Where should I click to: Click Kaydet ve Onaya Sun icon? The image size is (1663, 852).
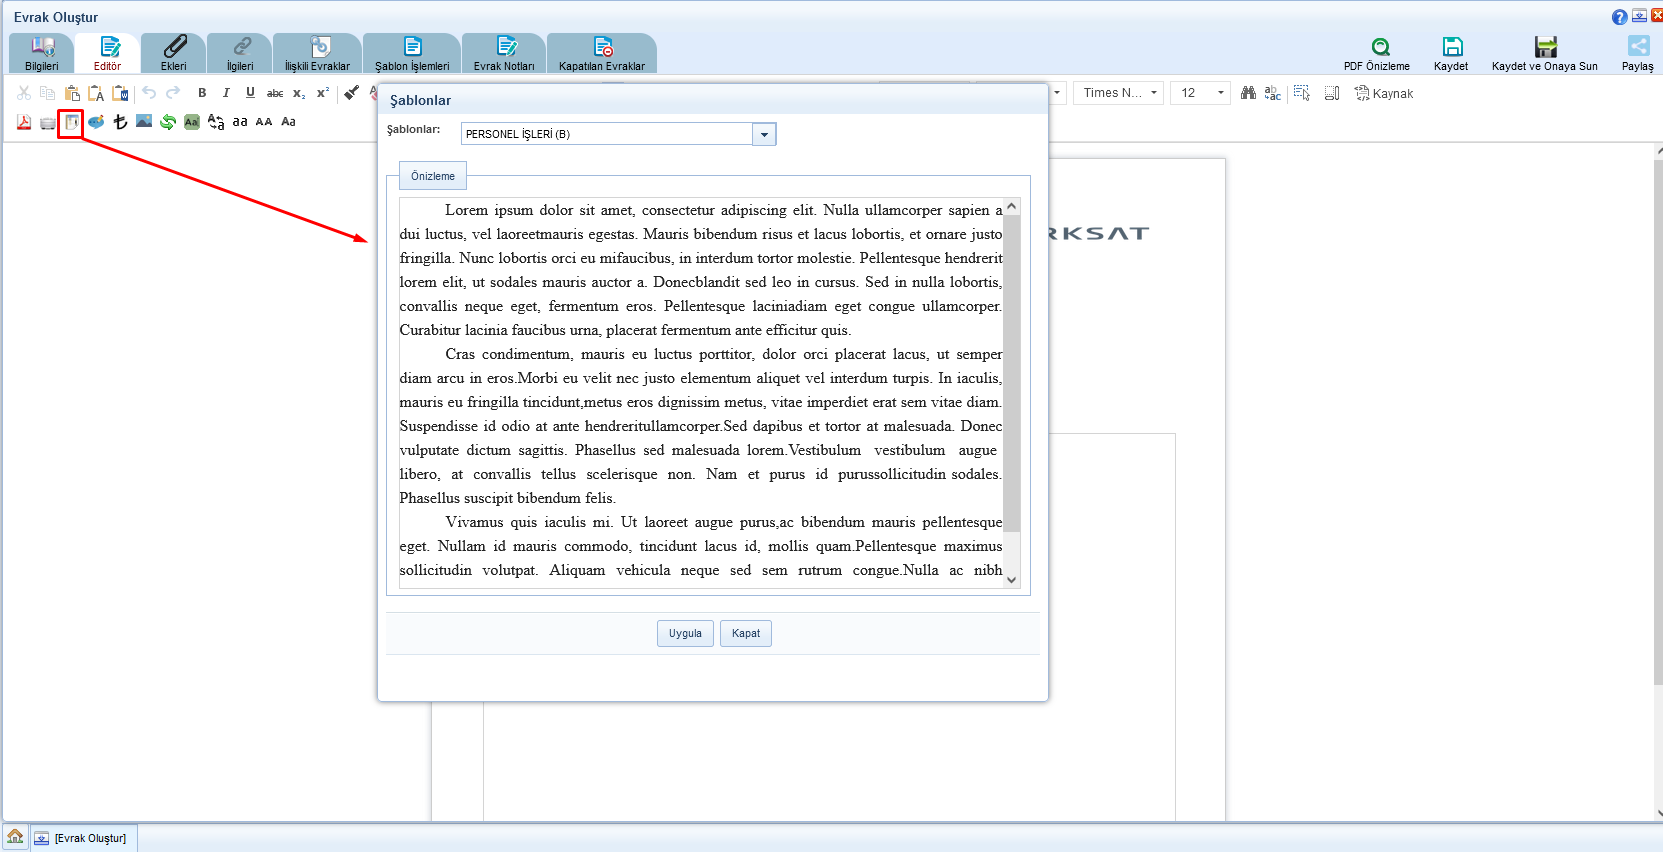[x=1545, y=53]
